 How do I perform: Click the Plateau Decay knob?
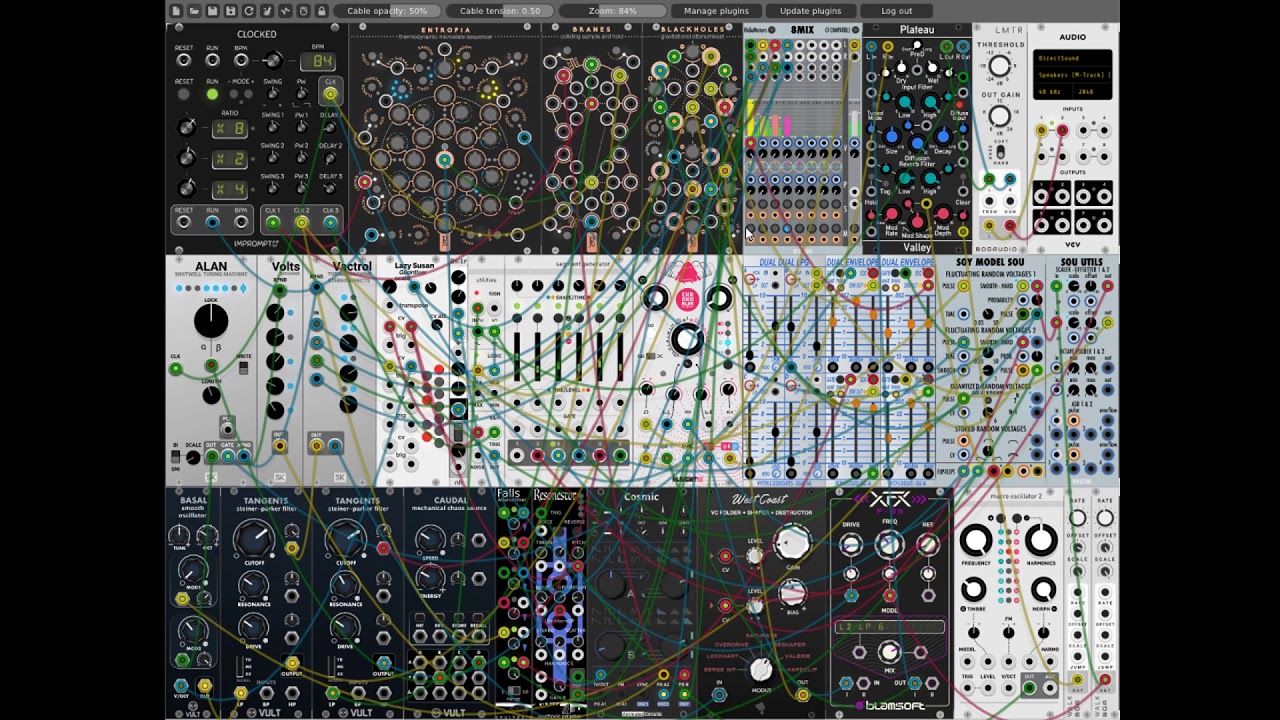(x=943, y=136)
